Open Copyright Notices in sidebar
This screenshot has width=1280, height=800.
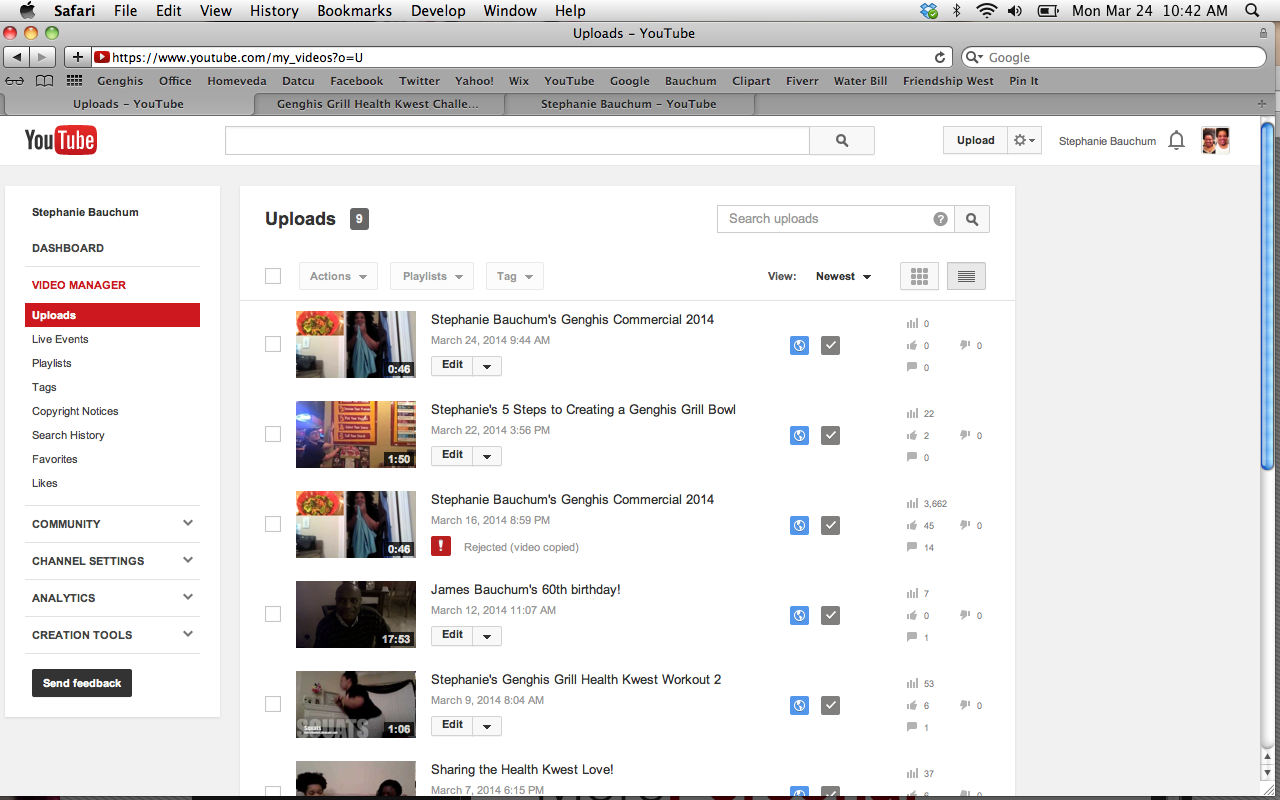pyautogui.click(x=75, y=411)
